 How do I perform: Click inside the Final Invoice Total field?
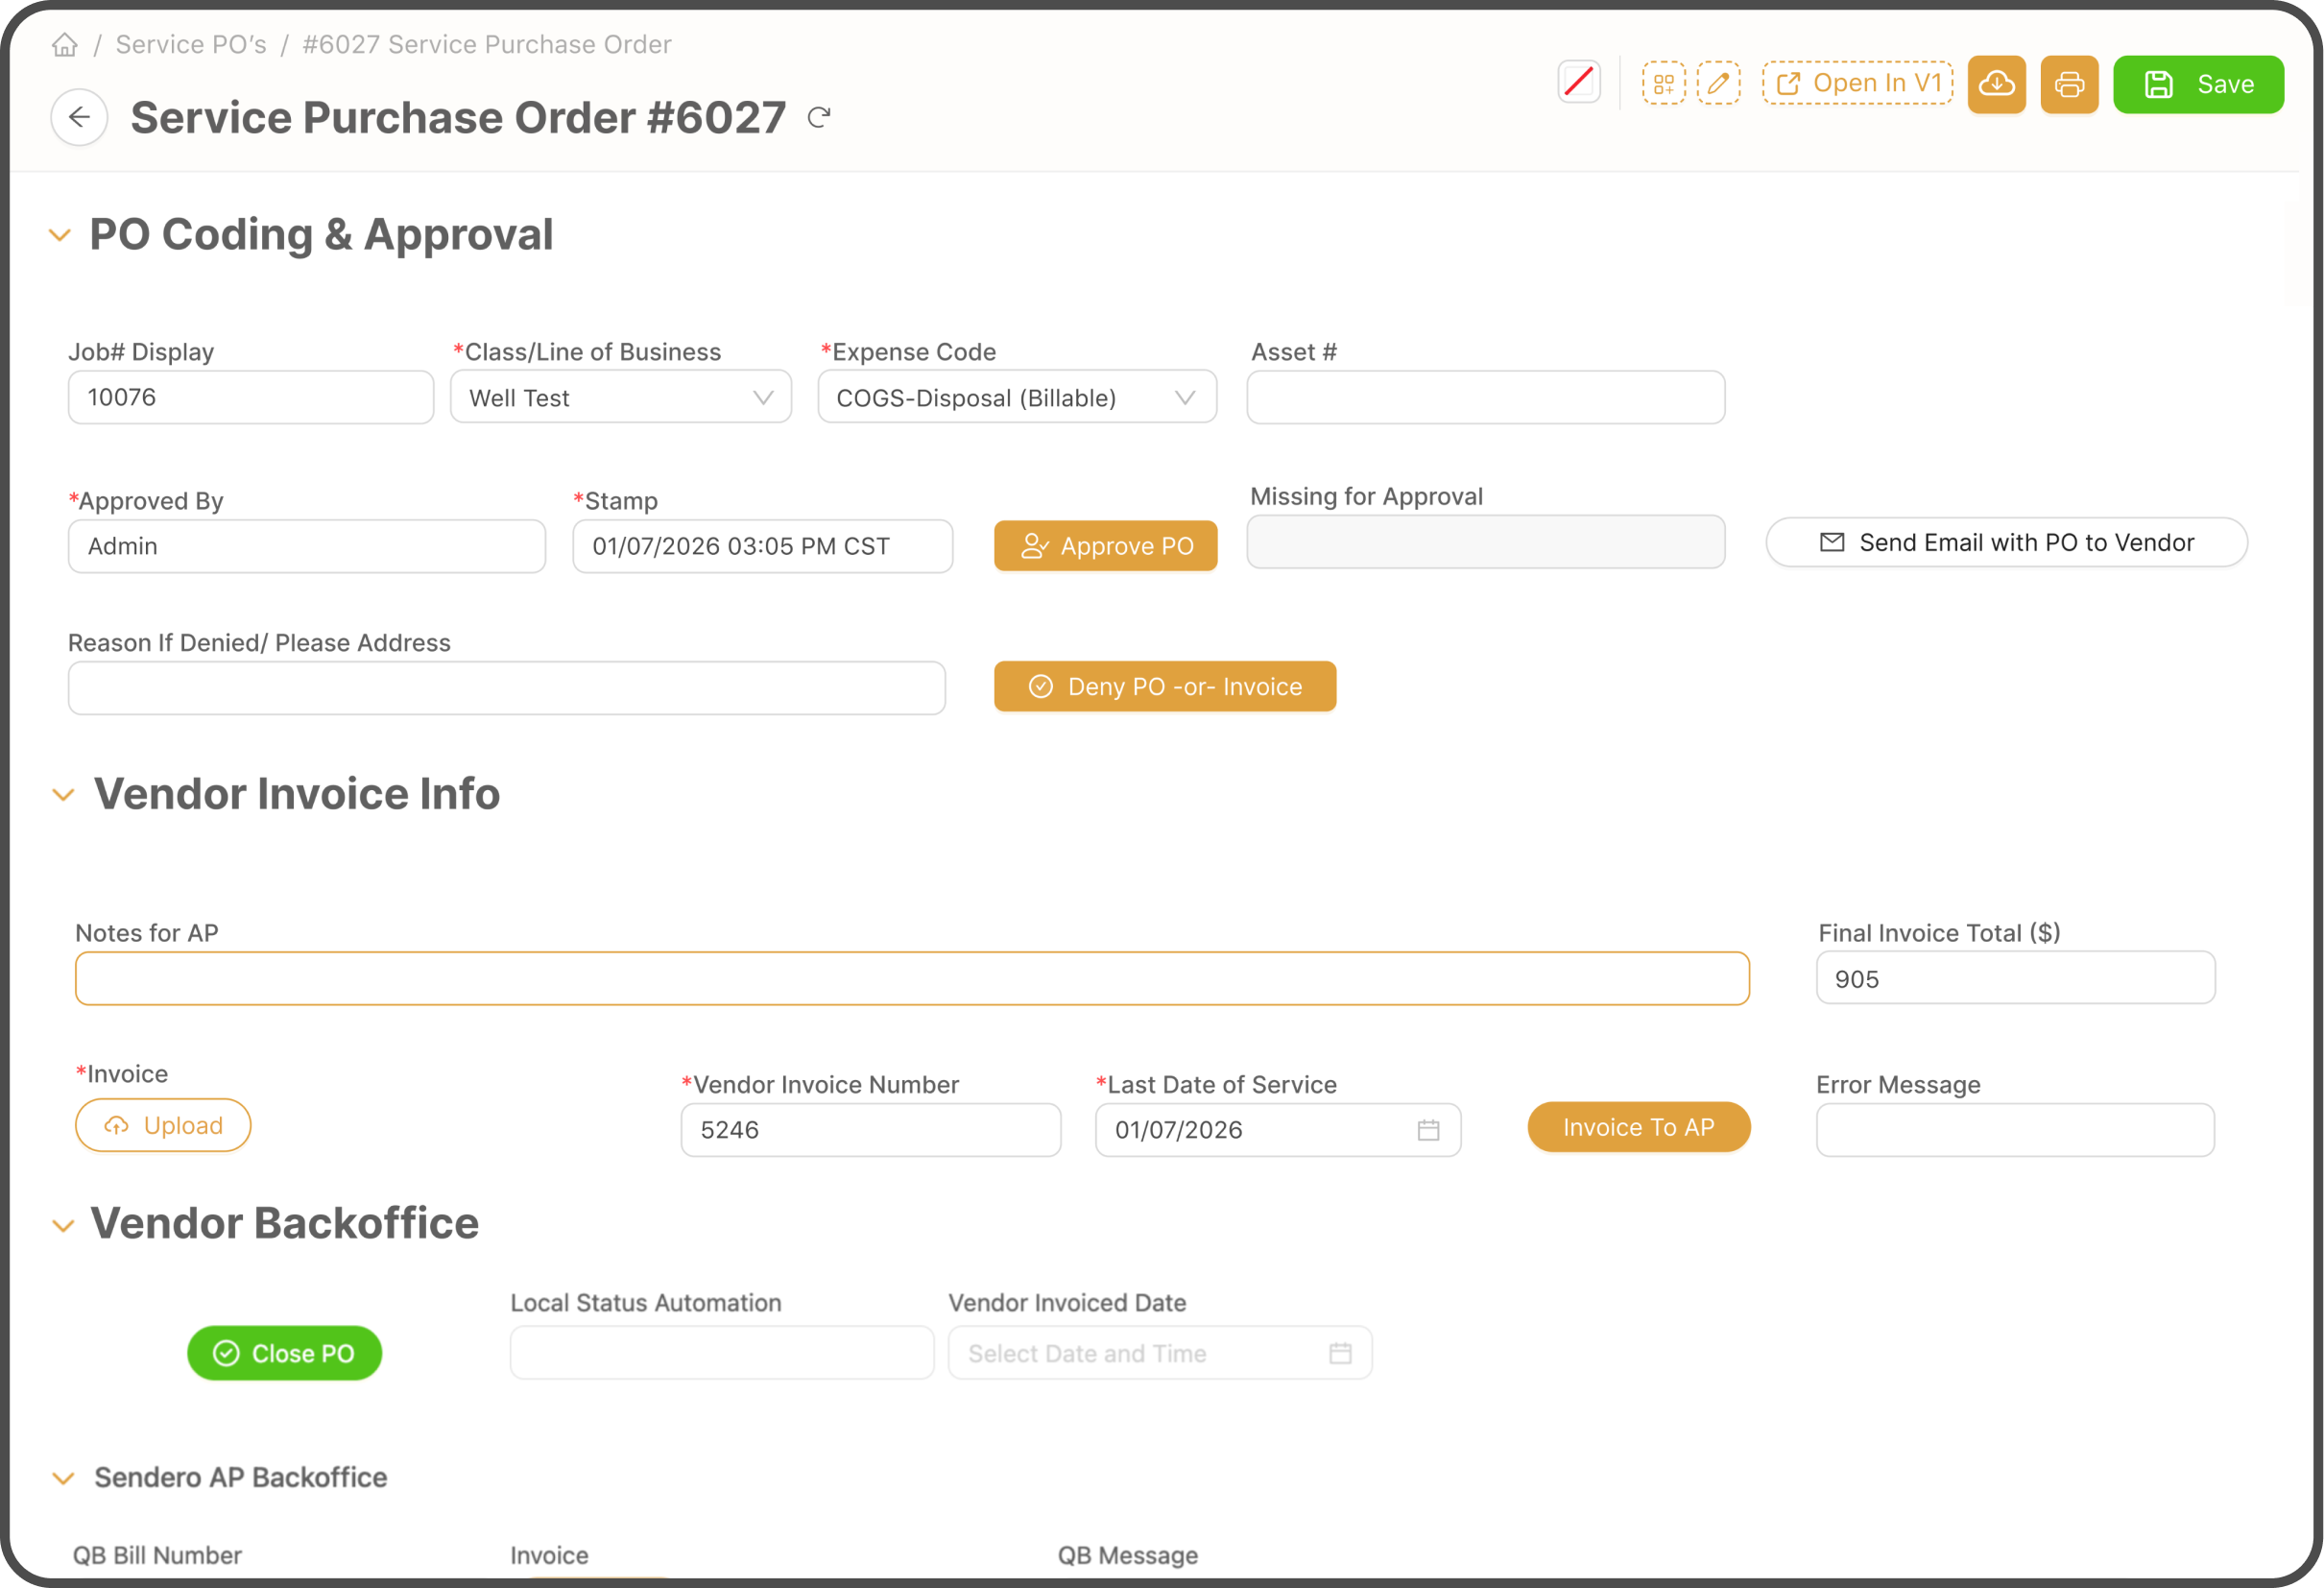pos(2015,979)
